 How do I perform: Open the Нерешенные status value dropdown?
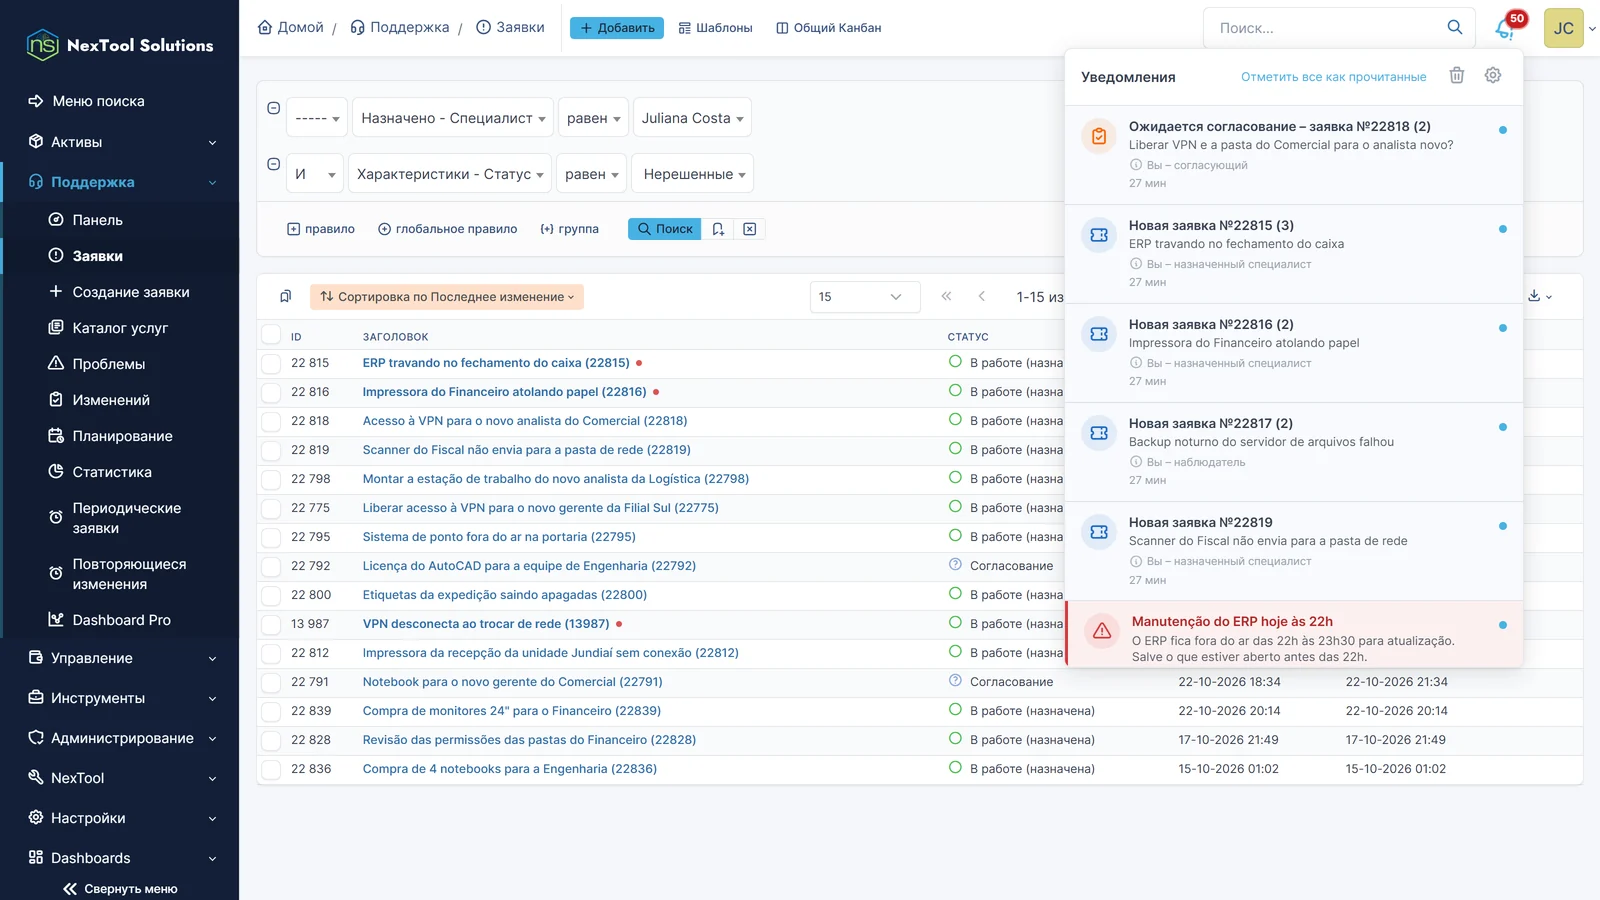[x=694, y=174]
